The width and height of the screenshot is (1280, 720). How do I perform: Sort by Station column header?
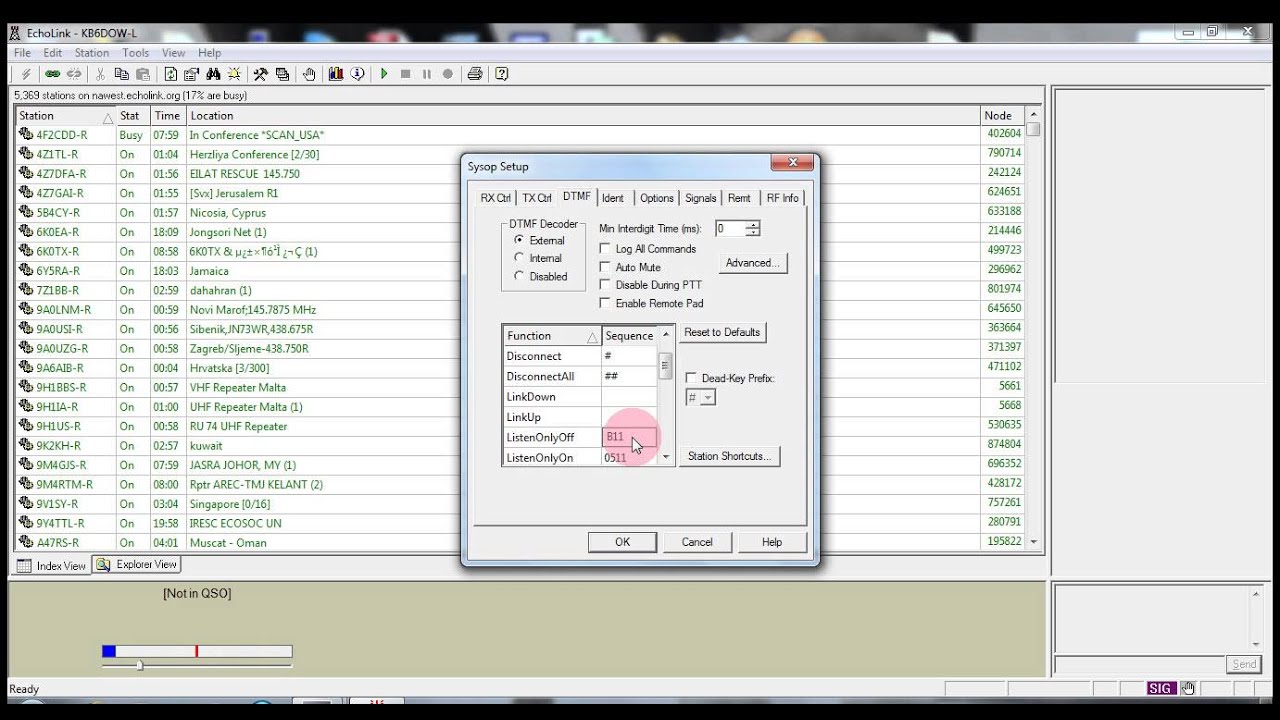(66, 115)
